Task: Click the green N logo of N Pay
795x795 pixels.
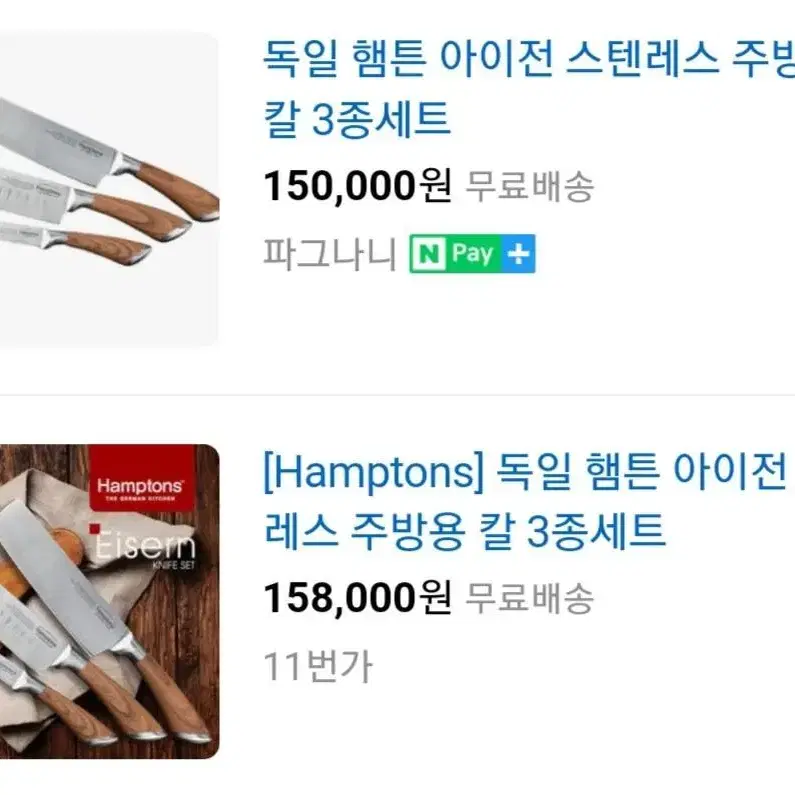Action: pos(429,254)
